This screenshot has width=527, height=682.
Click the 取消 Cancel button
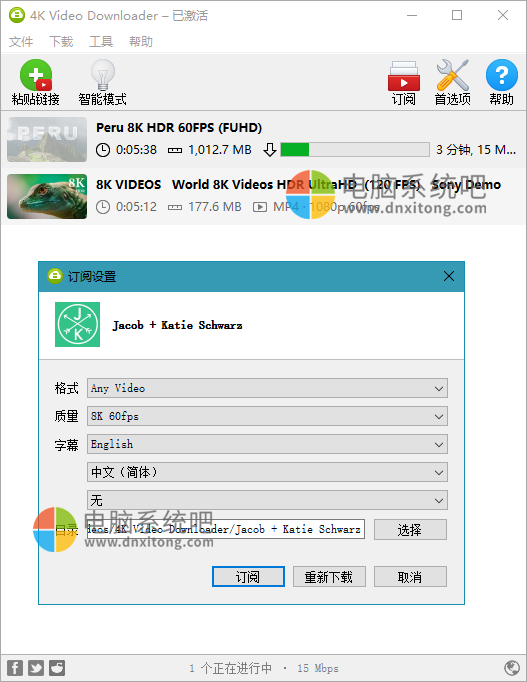point(410,577)
